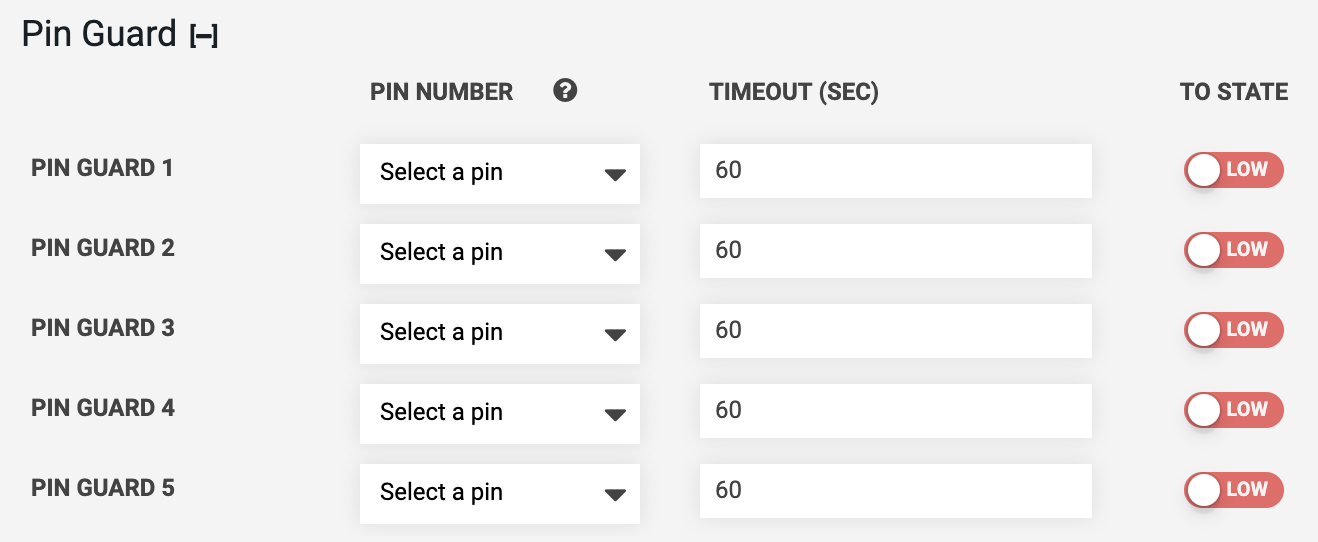Image resolution: width=1318 pixels, height=542 pixels.
Task: Collapse the Pin Guard section
Action: 204,37
